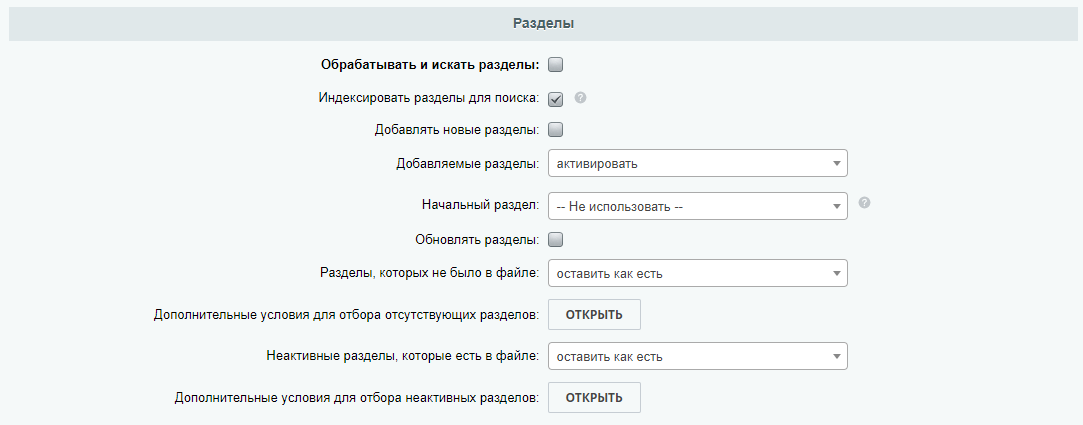Open 'Добавляемые разделы' dropdown with 'активировать'
Screen dimensions: 1083x425
(698, 164)
